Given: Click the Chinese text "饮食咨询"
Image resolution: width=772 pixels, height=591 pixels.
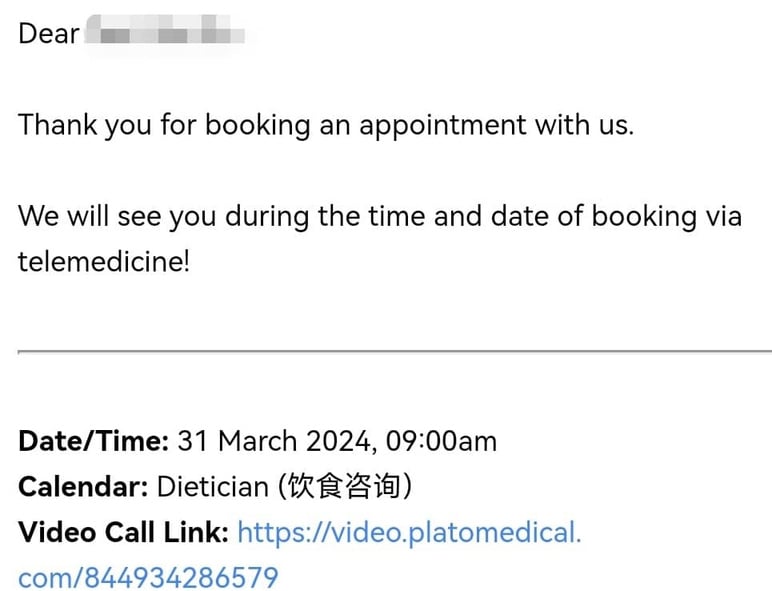Looking at the screenshot, I should pyautogui.click(x=344, y=487).
